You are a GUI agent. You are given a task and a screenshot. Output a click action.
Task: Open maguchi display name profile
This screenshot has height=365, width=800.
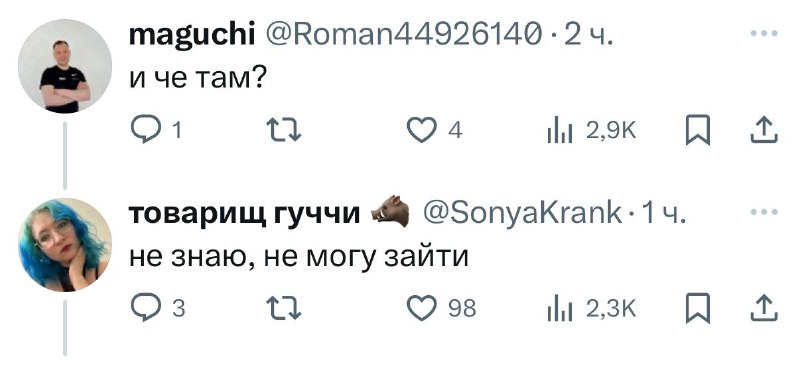(x=192, y=36)
